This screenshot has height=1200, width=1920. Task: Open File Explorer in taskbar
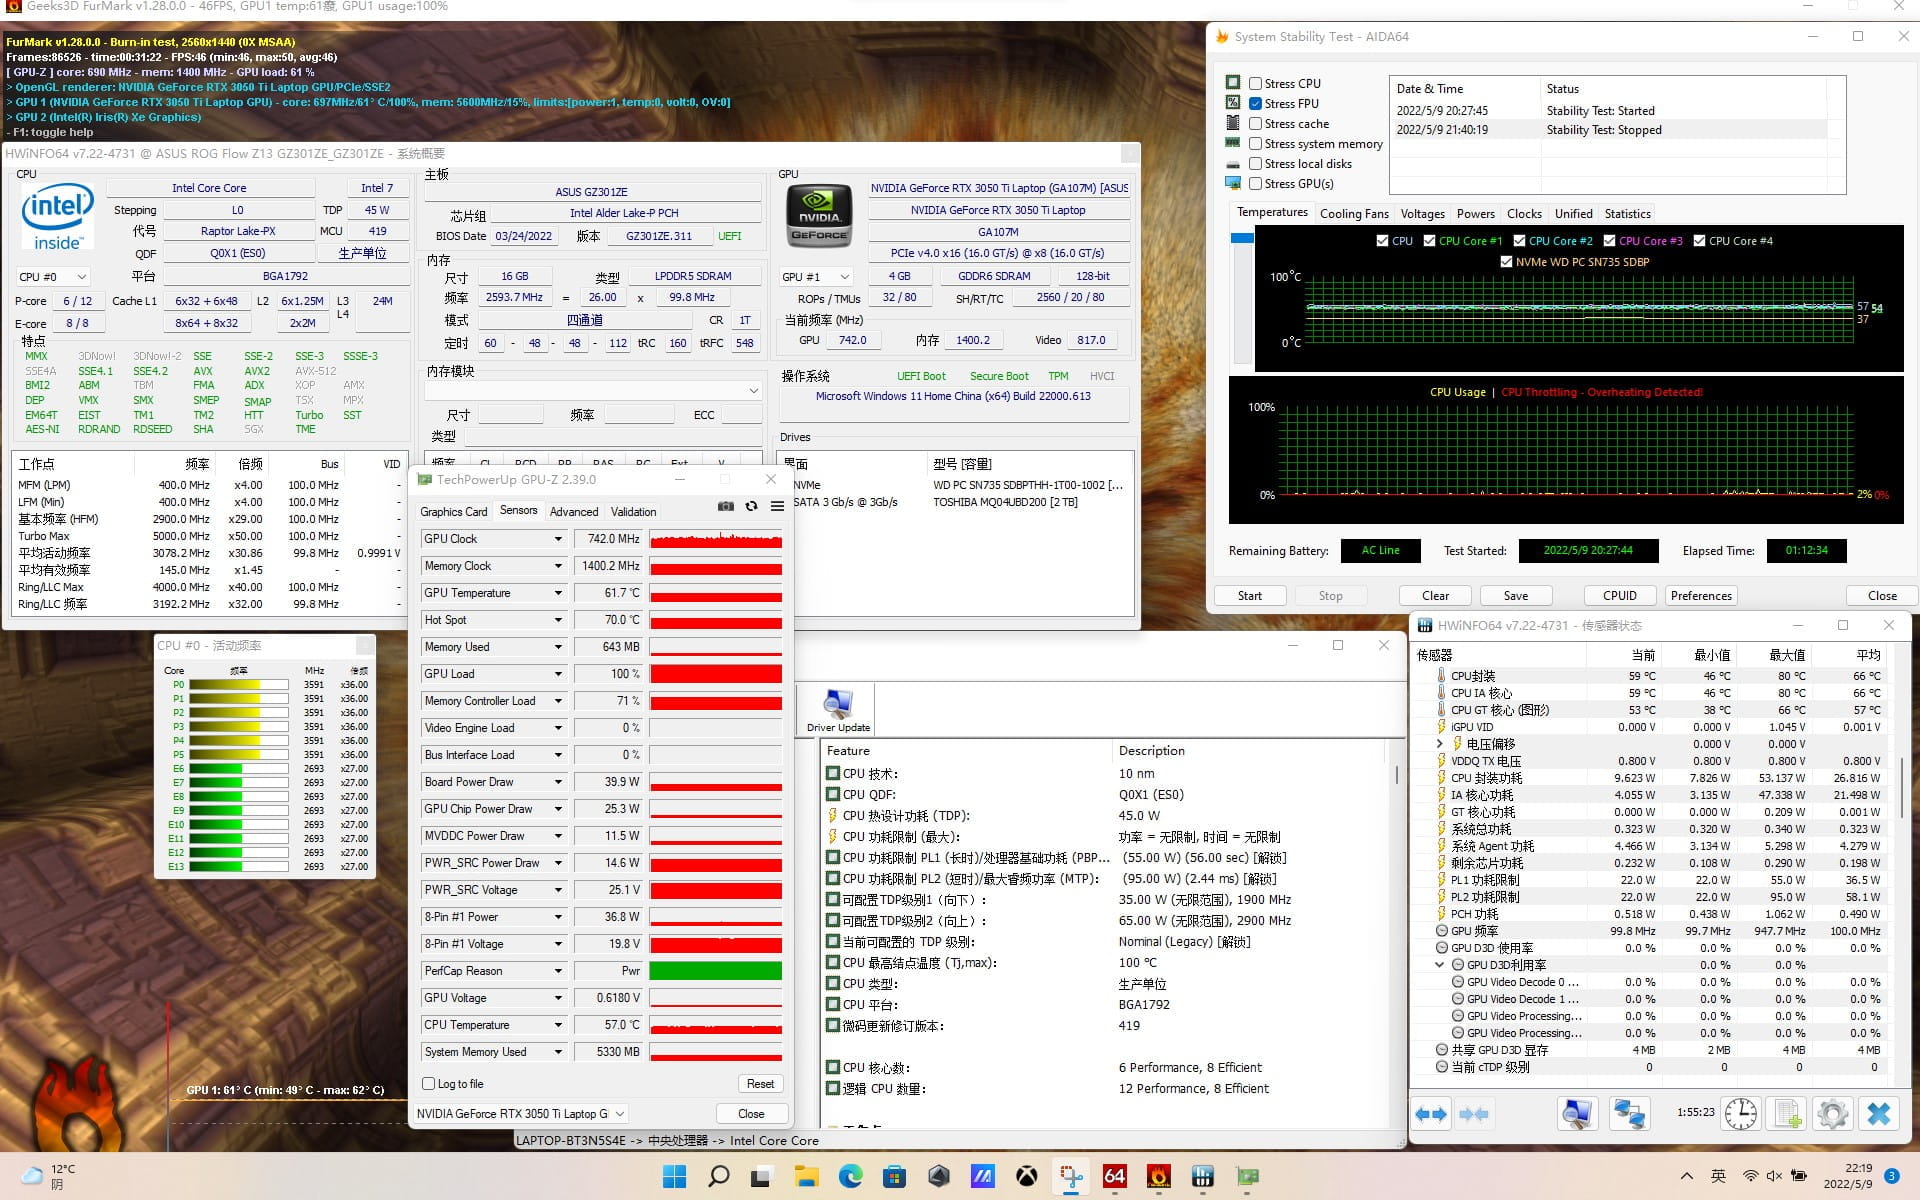pyautogui.click(x=806, y=1177)
